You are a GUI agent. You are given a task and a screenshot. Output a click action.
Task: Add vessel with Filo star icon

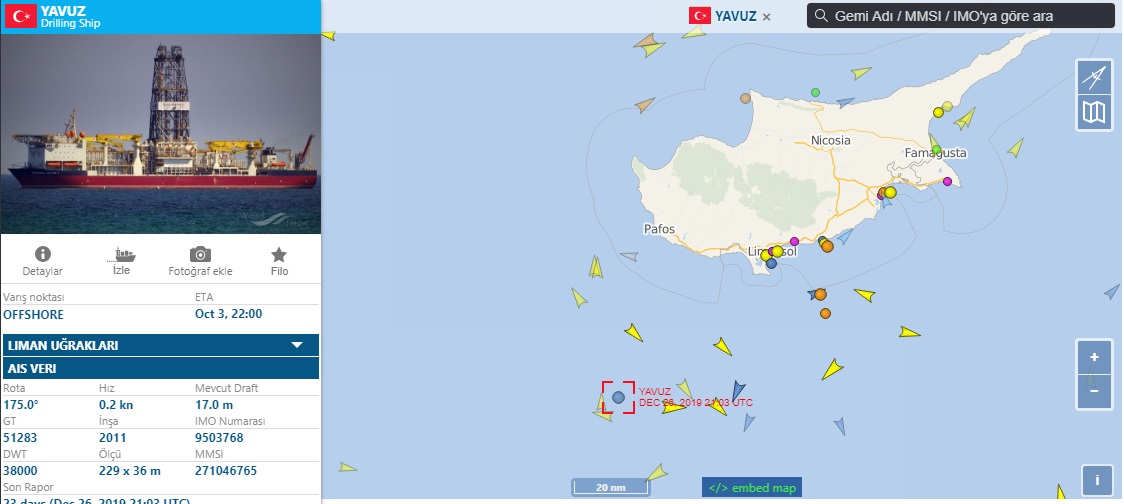279,255
